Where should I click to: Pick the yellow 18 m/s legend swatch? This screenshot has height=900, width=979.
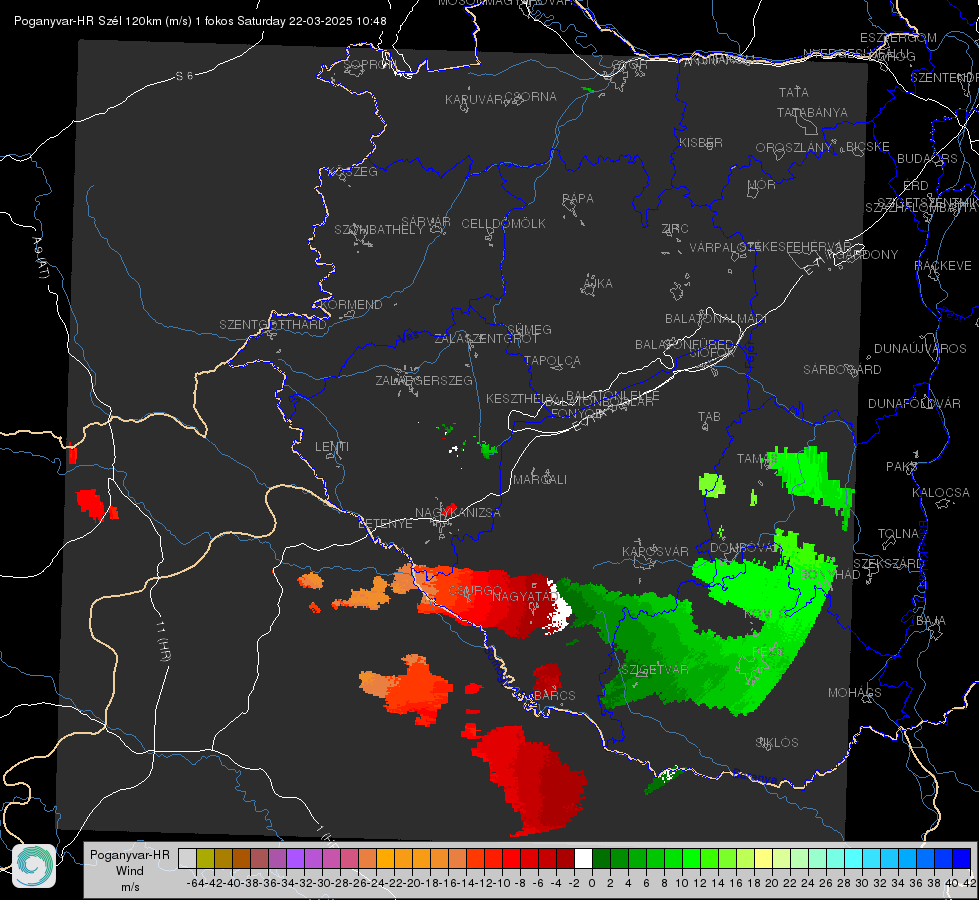tap(763, 858)
